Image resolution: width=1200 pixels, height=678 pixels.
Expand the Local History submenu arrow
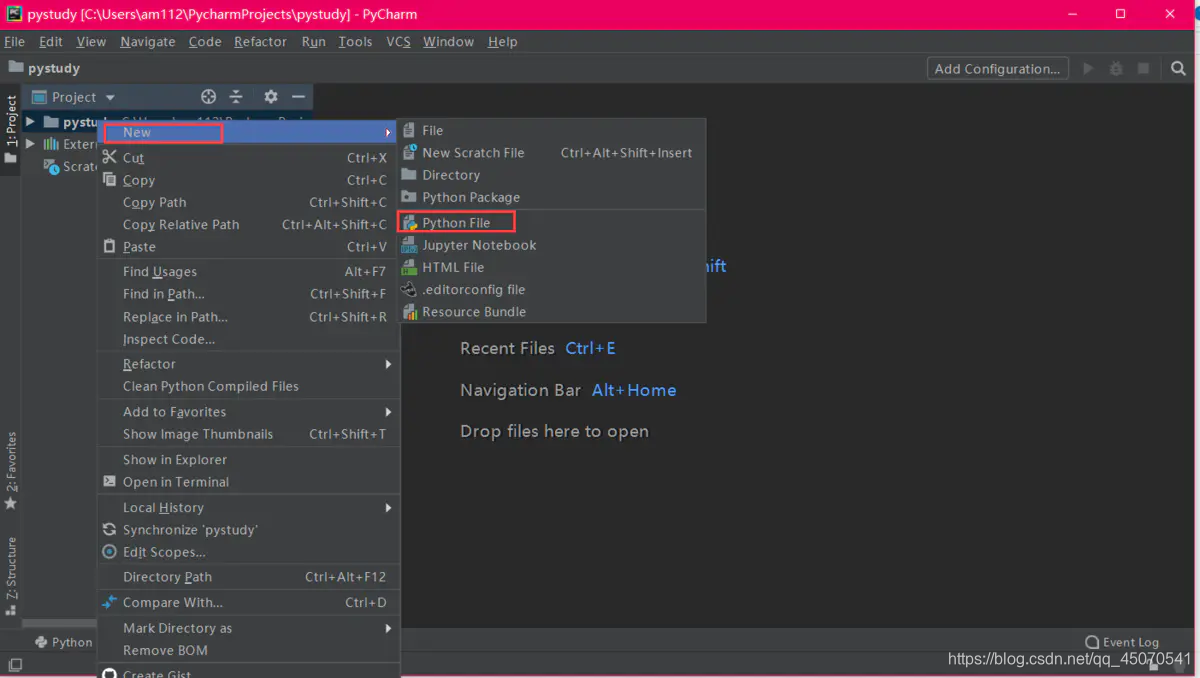388,507
